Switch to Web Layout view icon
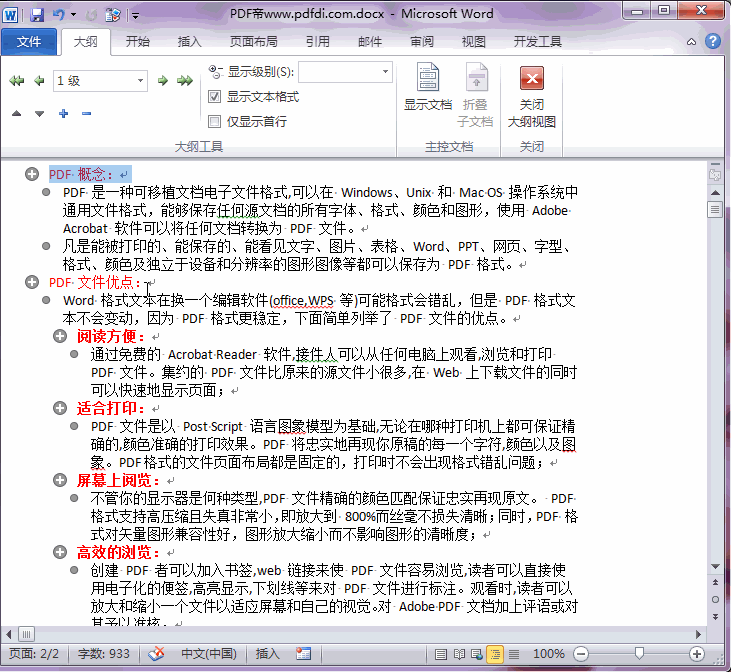The image size is (731, 672). 476,654
